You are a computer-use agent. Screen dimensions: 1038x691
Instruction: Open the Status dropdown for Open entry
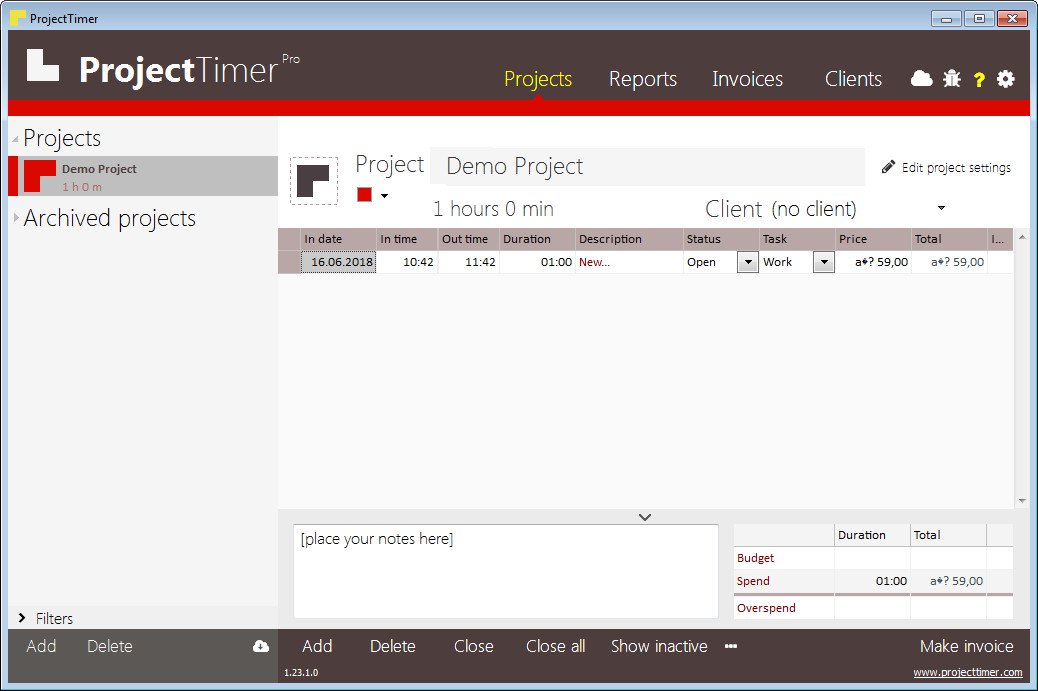[747, 262]
